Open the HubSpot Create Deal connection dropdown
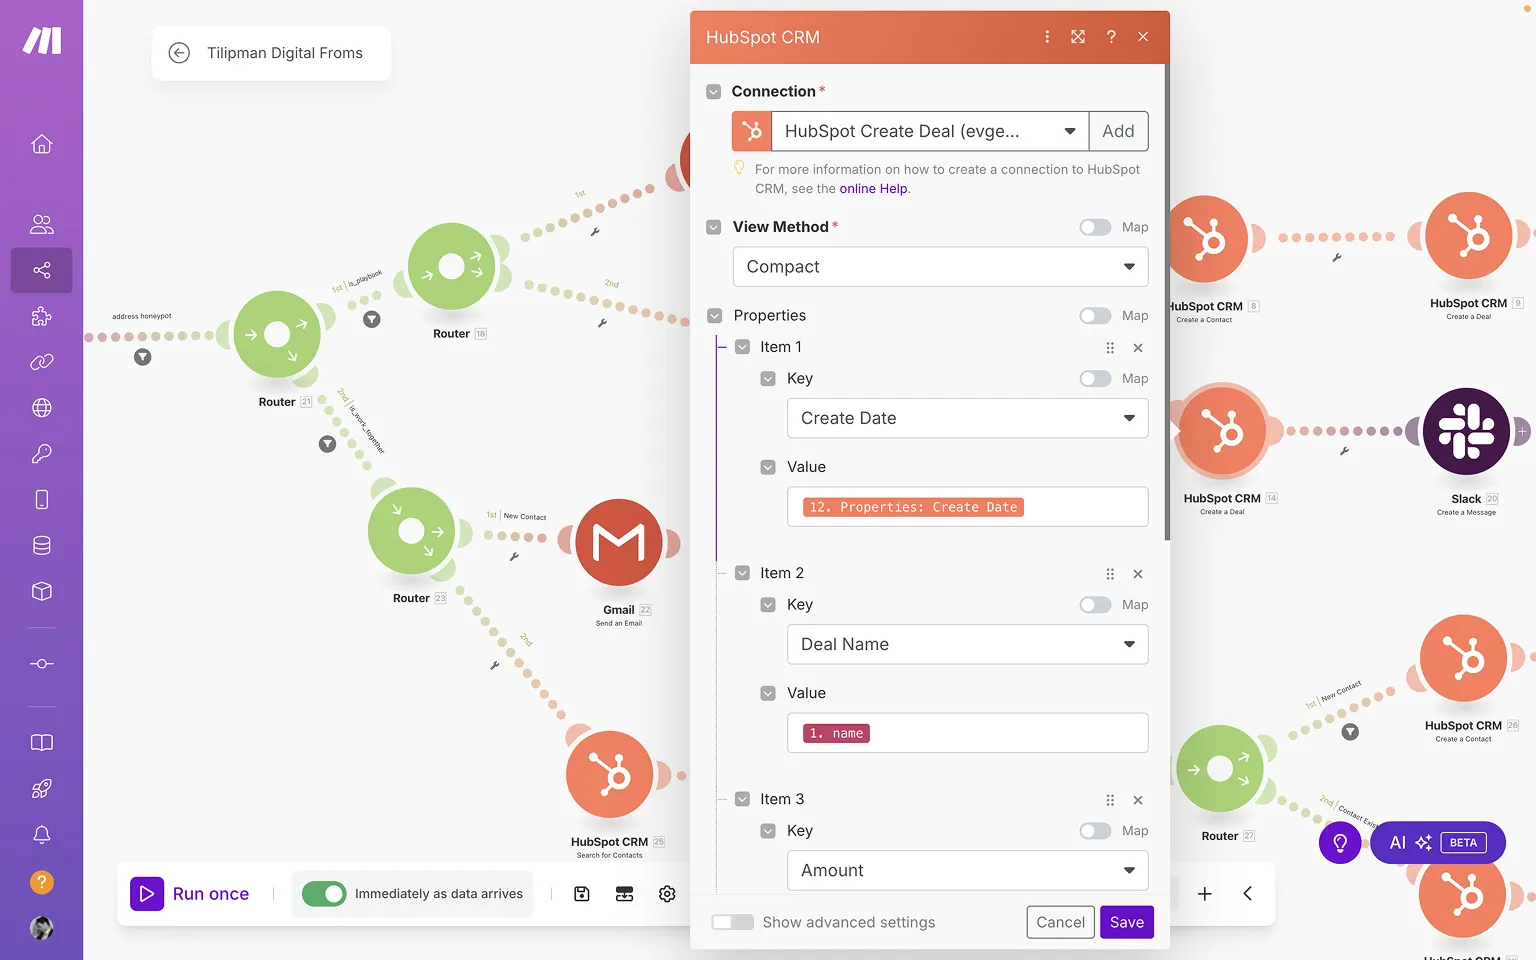Viewport: 1536px width, 960px height. 929,131
